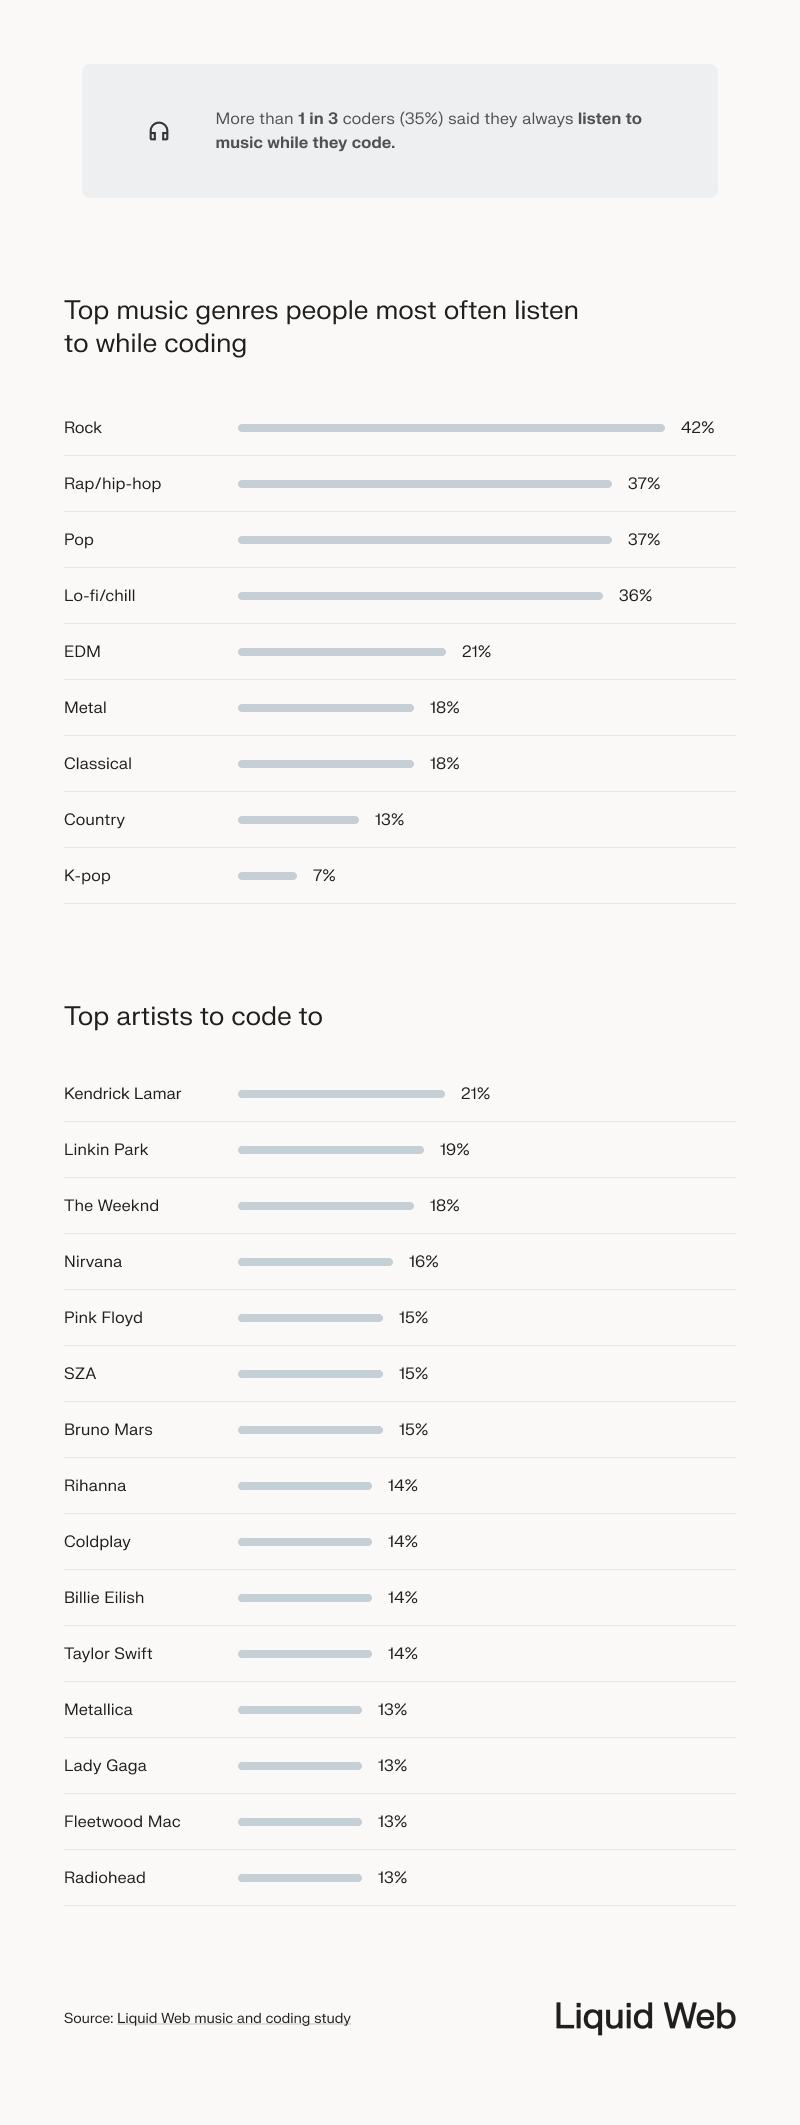Select The Weeknd artist label
This screenshot has height=2125, width=800.
point(111,1206)
